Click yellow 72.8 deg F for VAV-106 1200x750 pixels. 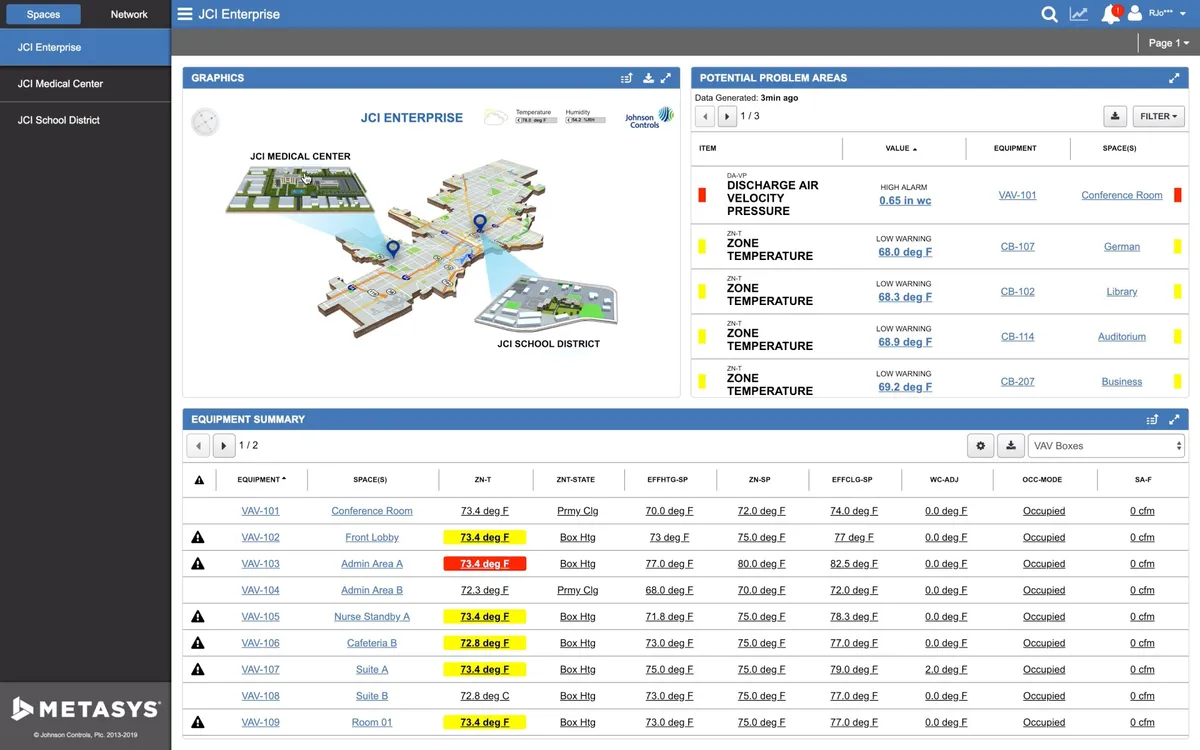[484, 643]
